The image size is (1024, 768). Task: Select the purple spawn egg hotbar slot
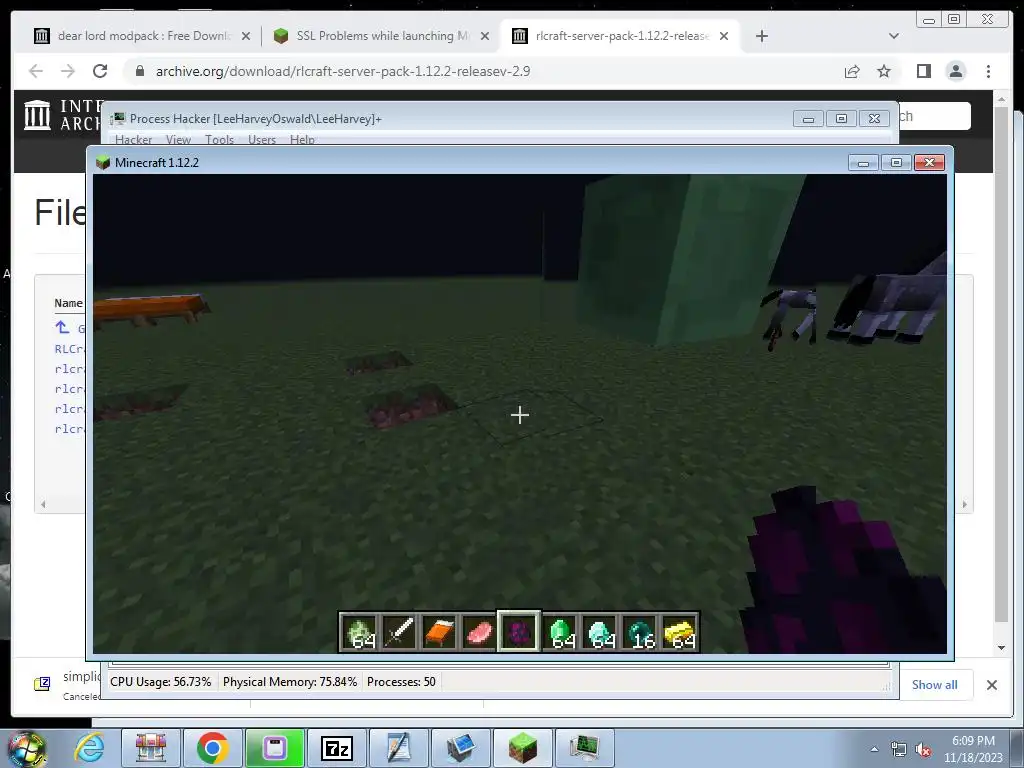[x=519, y=632]
